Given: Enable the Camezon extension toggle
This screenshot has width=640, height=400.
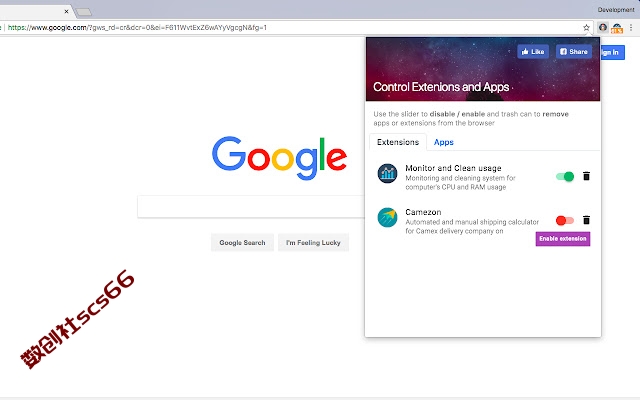Looking at the screenshot, I should coord(565,220).
